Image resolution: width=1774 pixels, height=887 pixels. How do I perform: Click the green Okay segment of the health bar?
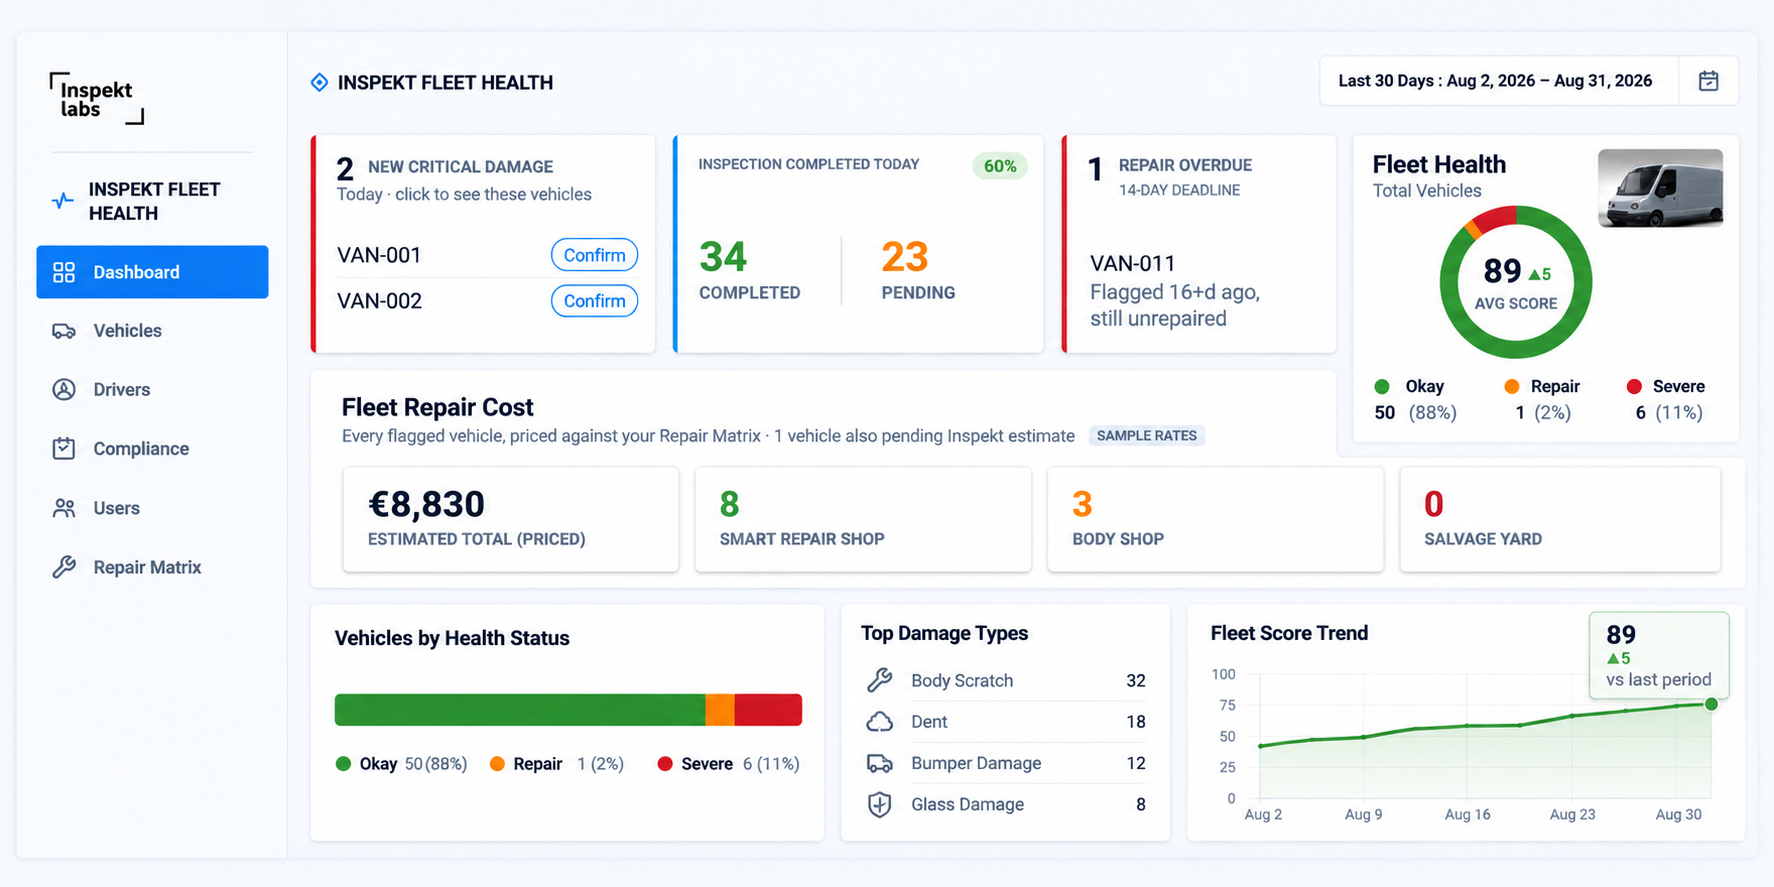coord(520,710)
